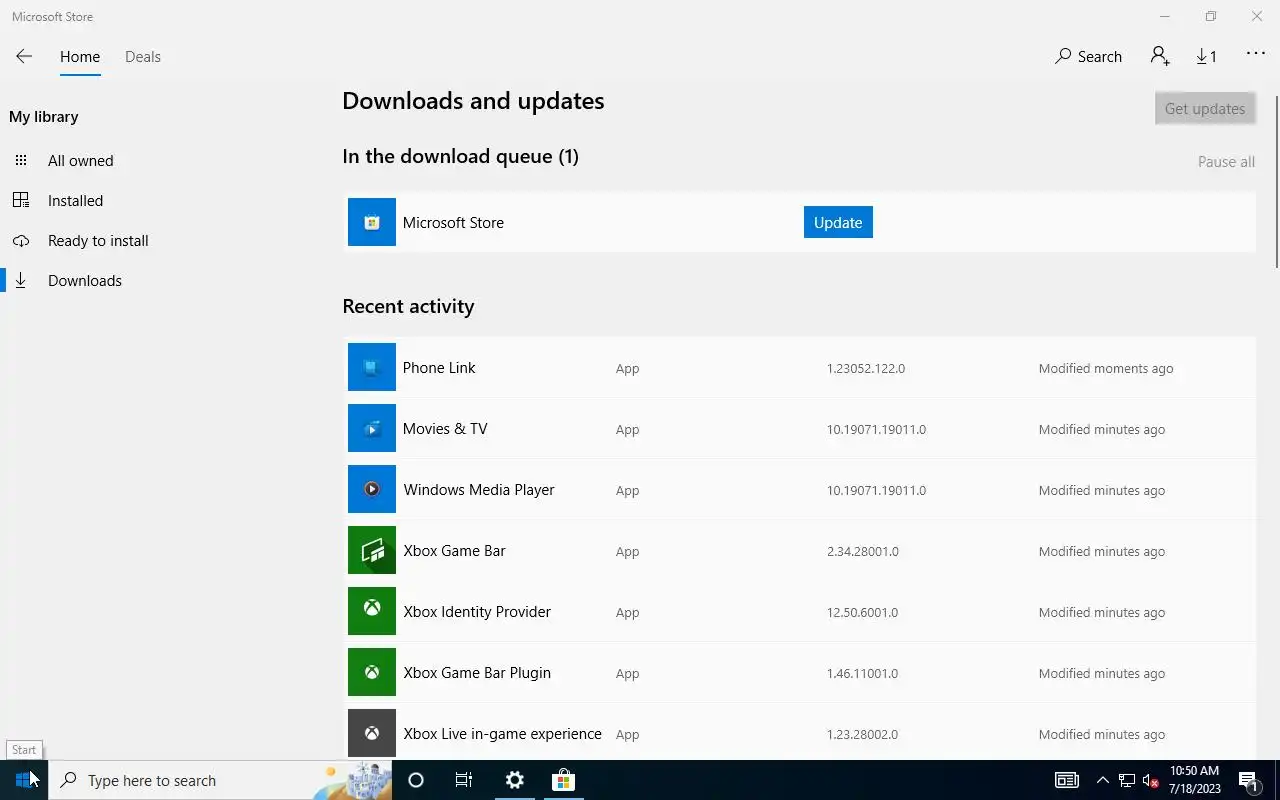Open the Search magnifier in Store header
1280x800 pixels.
tap(1063, 56)
